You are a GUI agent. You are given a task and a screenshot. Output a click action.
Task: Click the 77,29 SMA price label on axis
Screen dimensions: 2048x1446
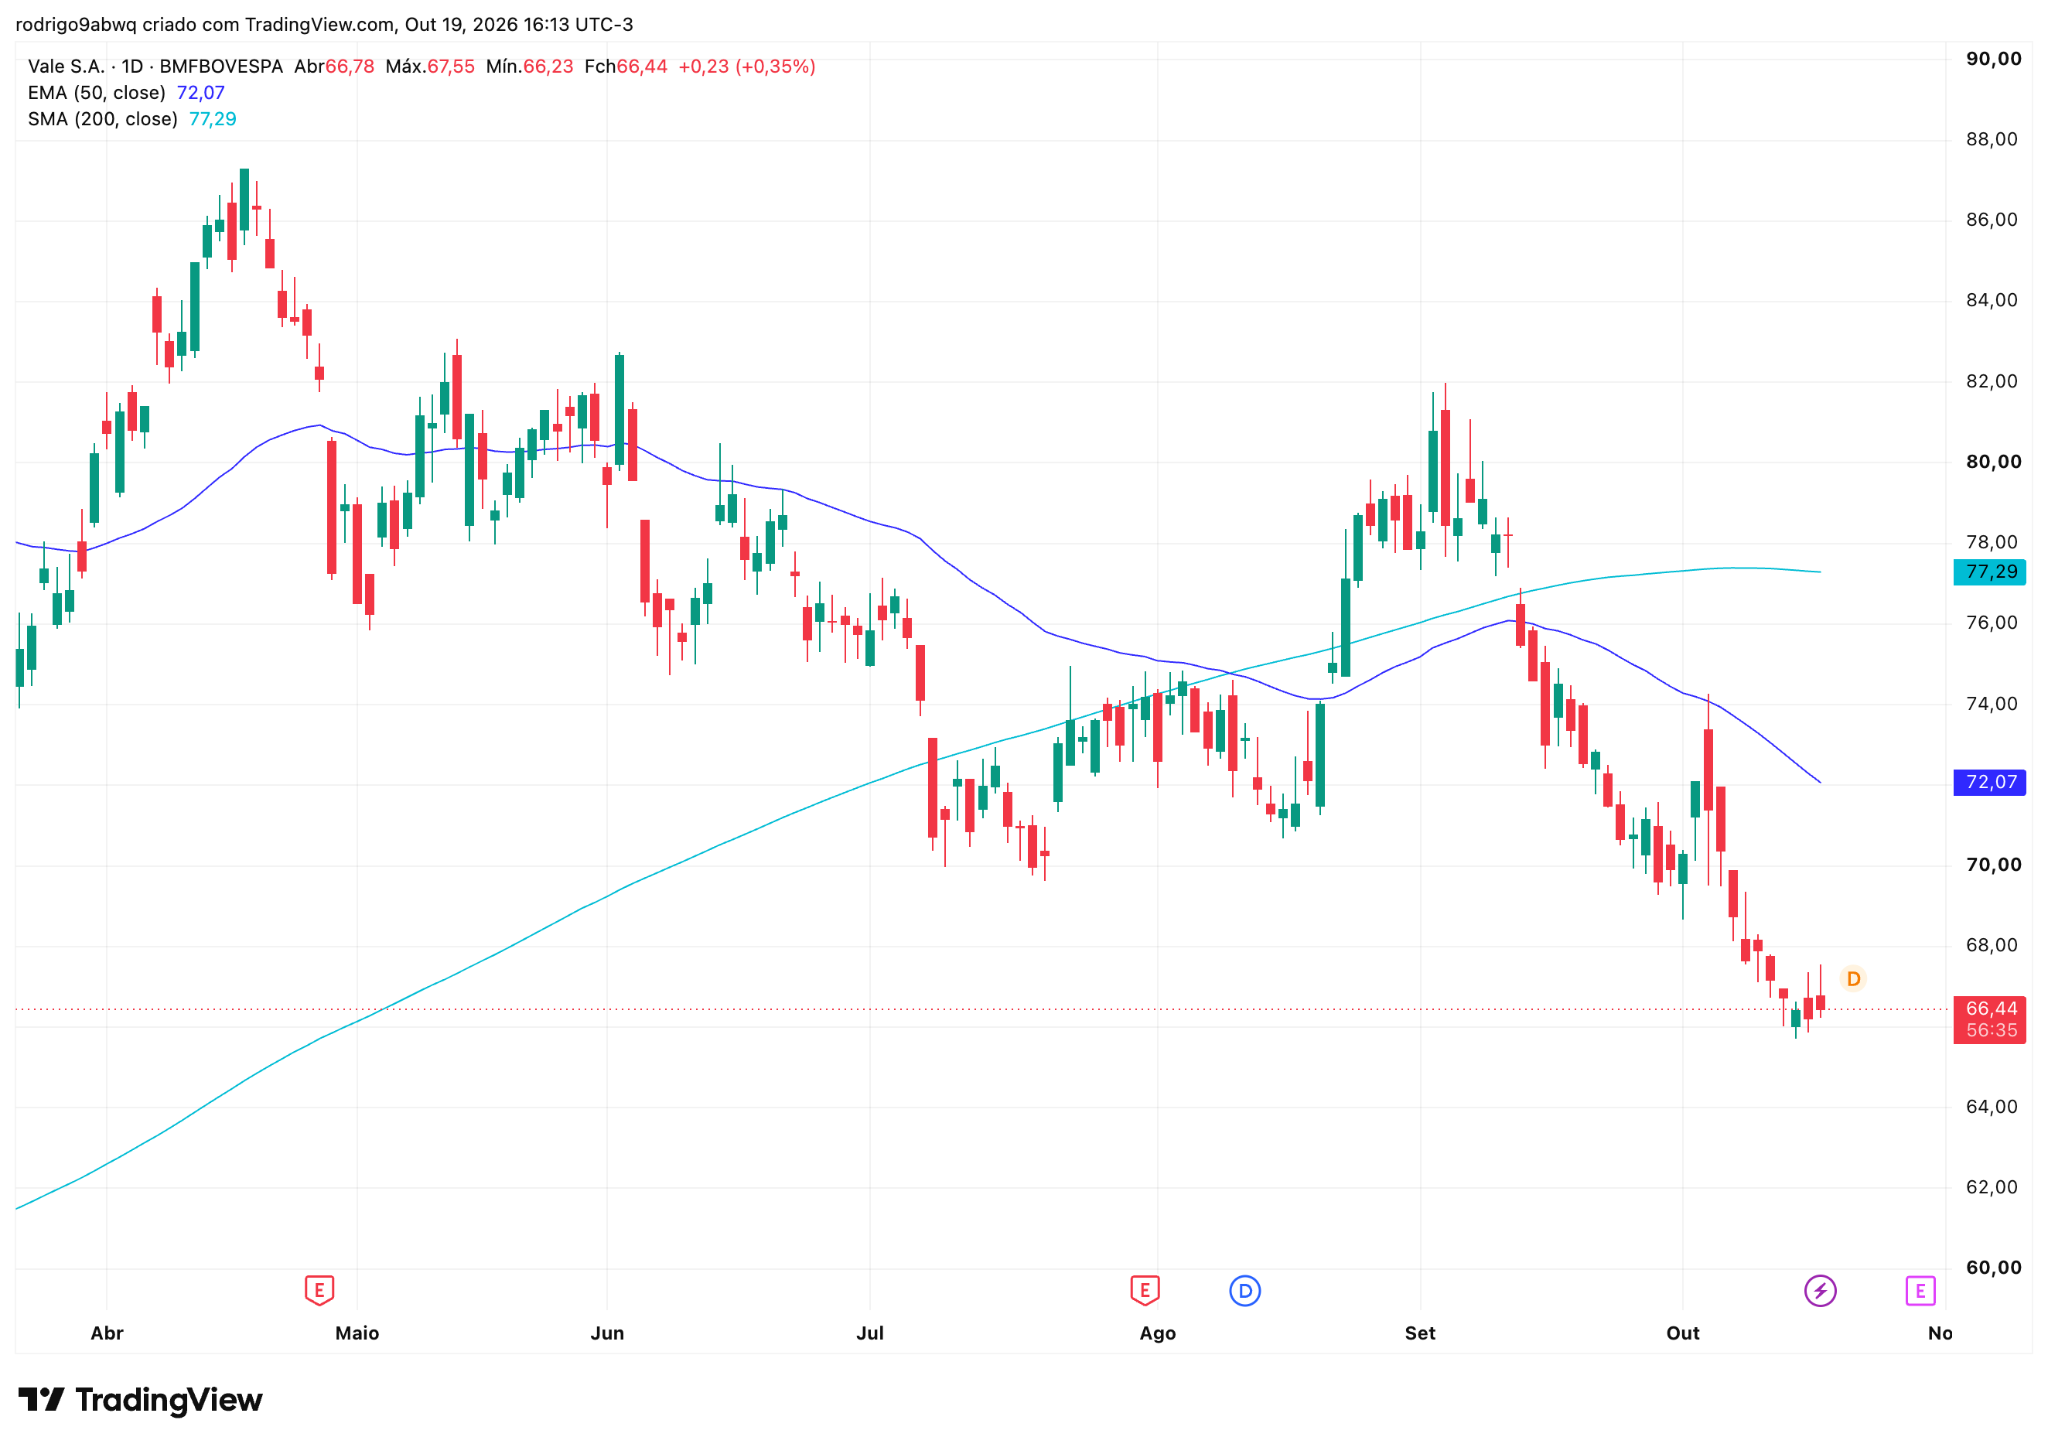click(1990, 572)
